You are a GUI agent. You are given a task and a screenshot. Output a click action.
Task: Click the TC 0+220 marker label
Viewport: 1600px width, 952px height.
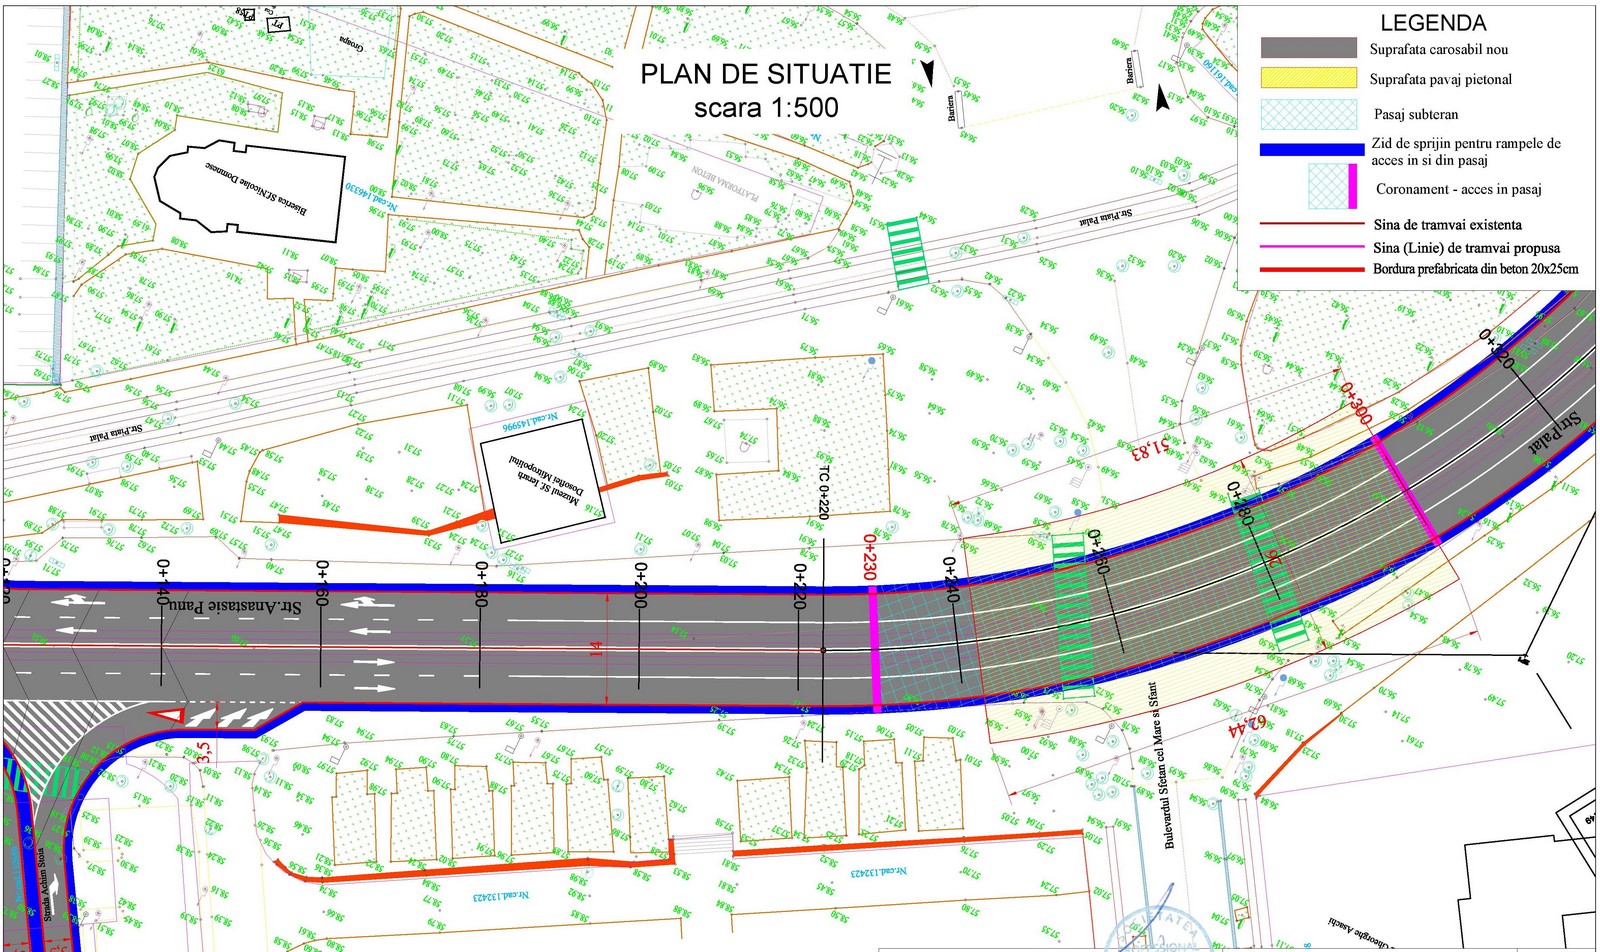(x=823, y=491)
